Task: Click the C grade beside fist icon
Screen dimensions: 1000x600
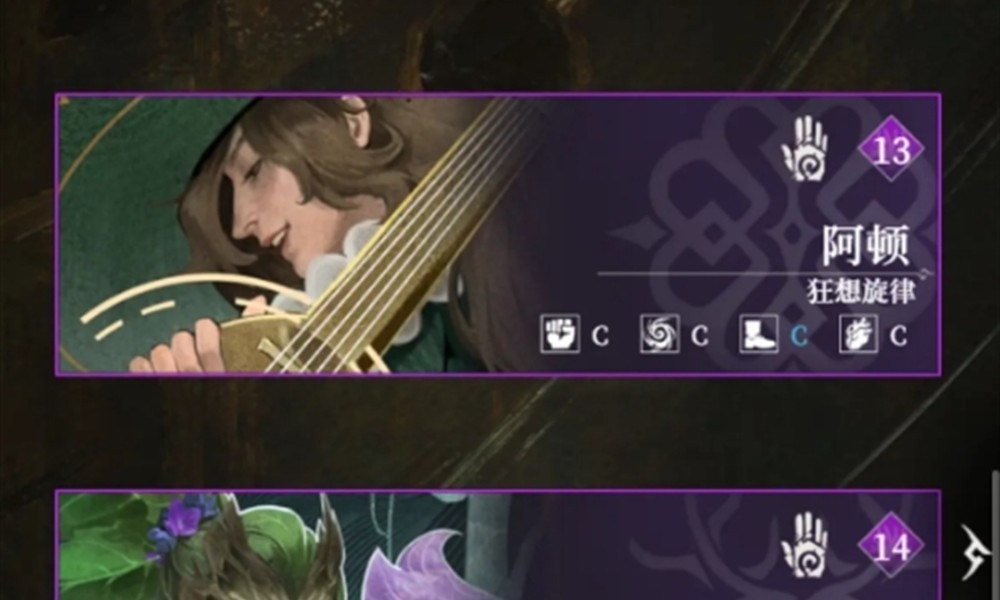Action: pos(600,335)
